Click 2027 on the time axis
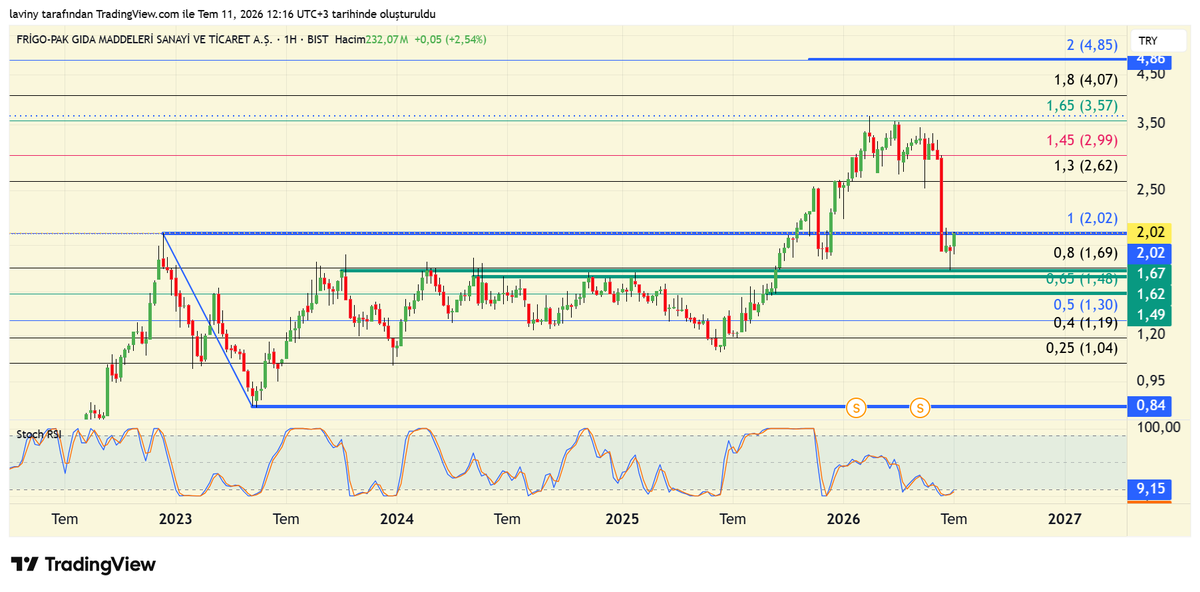Screen dimensions: 1200x592 [1065, 519]
